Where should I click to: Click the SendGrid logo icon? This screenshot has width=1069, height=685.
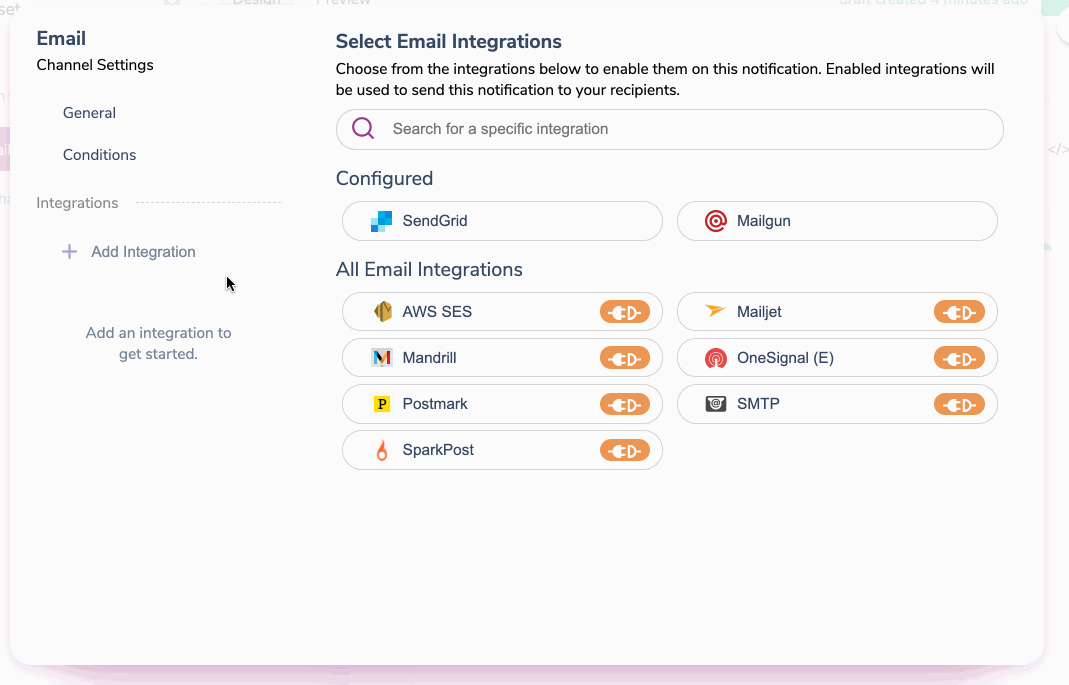381,221
